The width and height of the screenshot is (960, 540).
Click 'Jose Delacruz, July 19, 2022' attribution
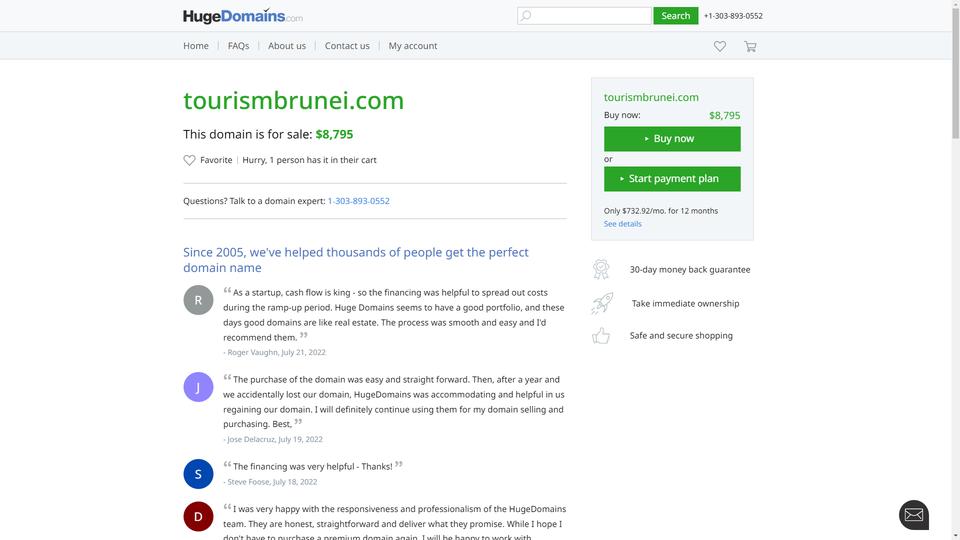tap(273, 440)
